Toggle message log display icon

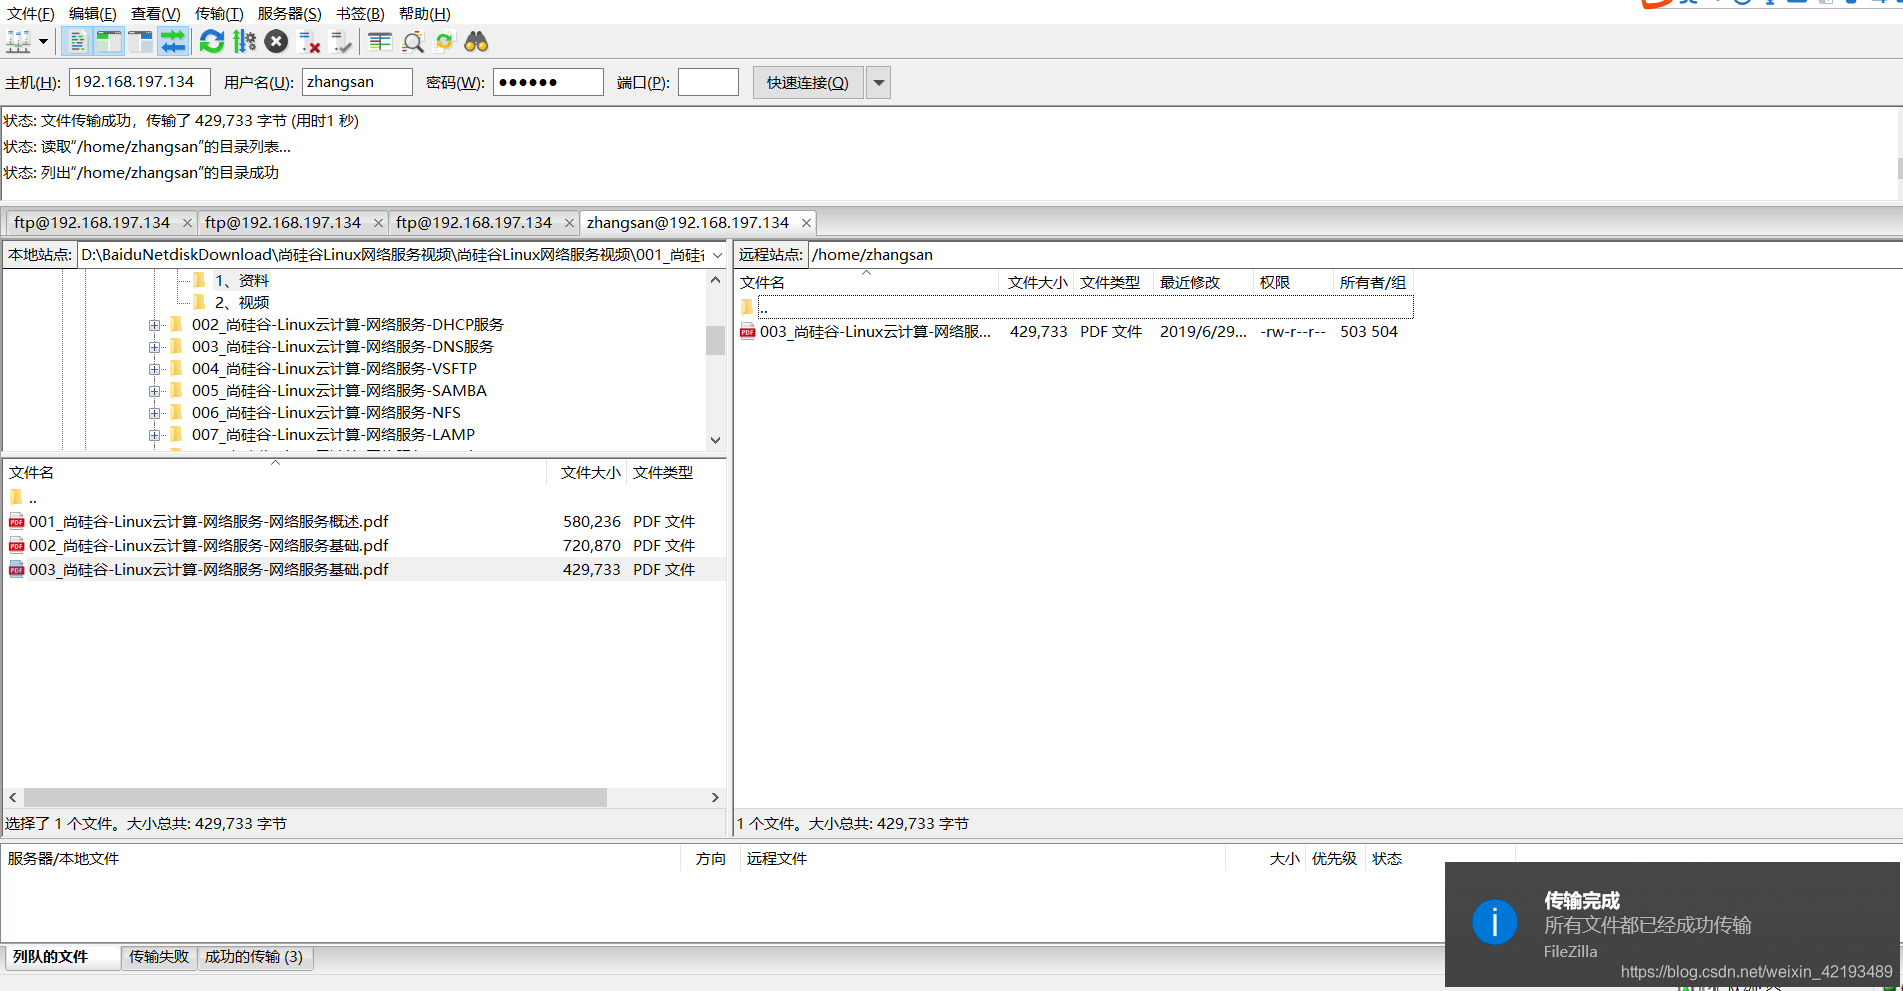coord(77,42)
